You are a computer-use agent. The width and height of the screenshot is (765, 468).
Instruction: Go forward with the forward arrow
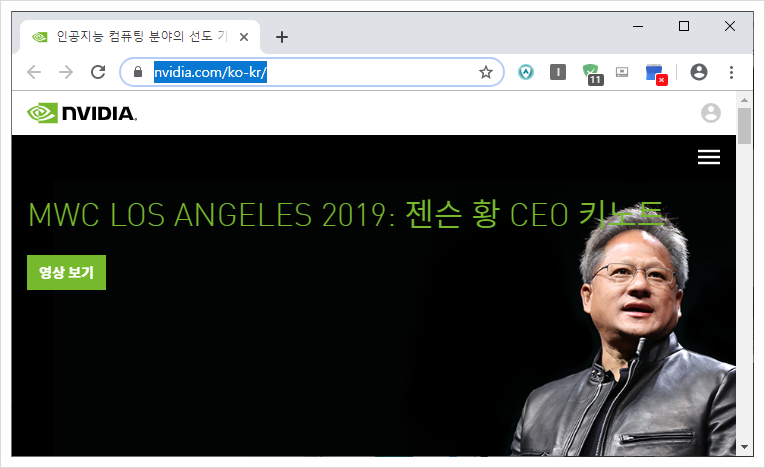click(66, 72)
